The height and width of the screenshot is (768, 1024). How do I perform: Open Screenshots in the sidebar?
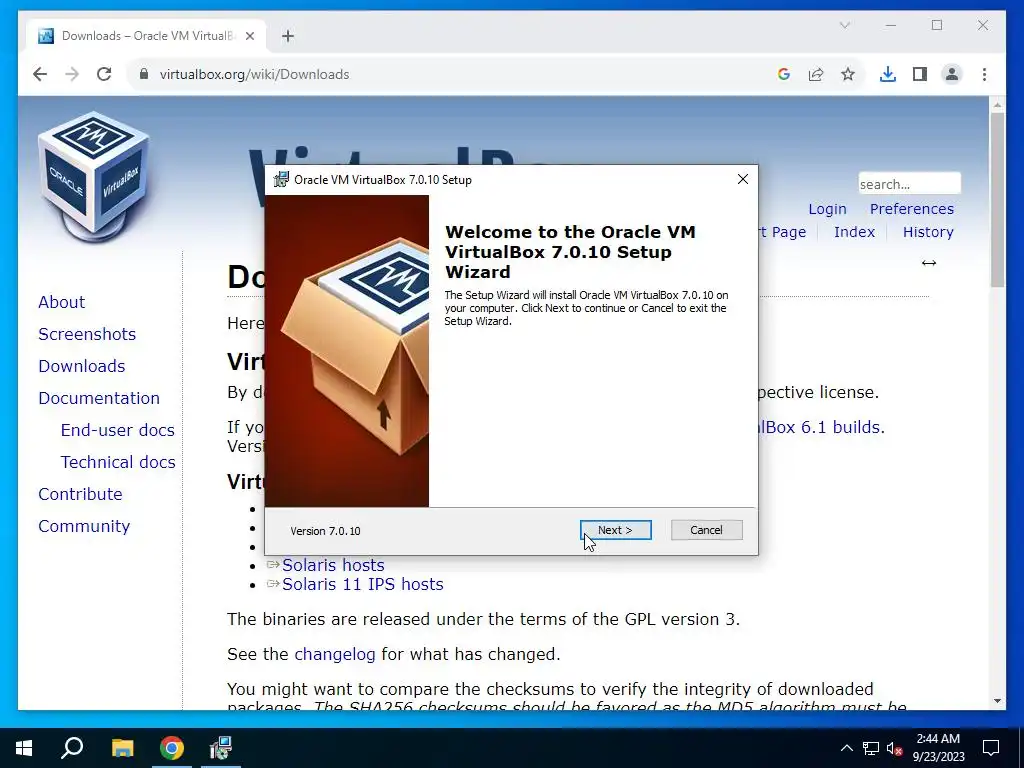coord(87,334)
